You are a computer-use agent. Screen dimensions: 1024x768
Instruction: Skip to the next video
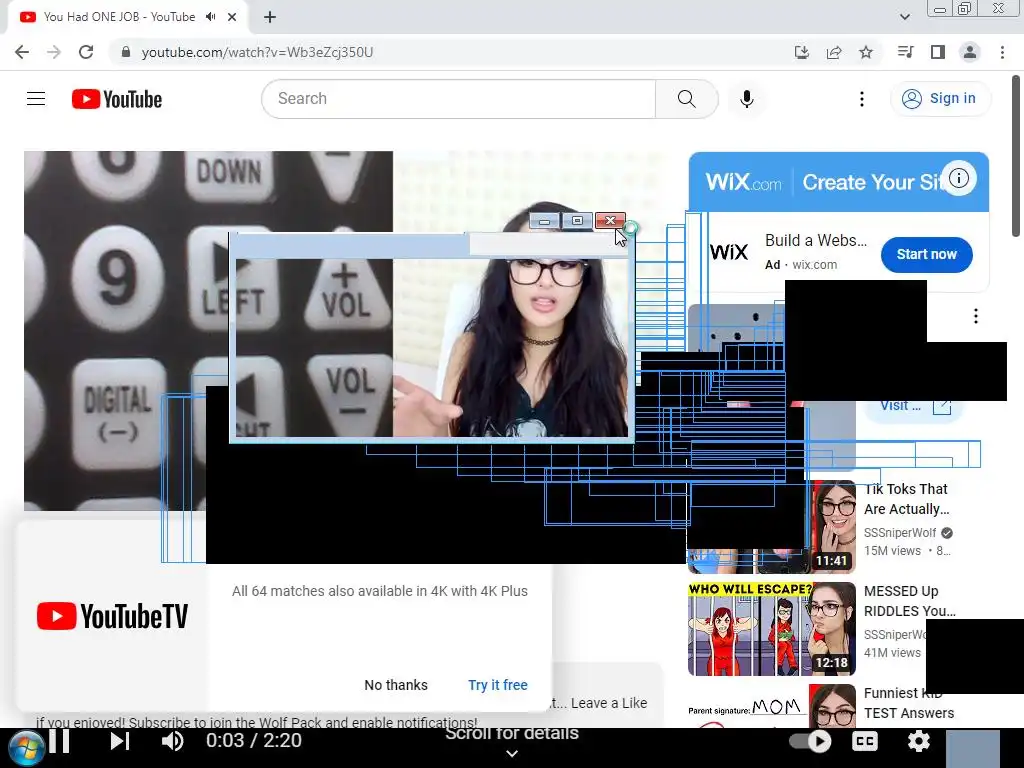click(x=120, y=741)
